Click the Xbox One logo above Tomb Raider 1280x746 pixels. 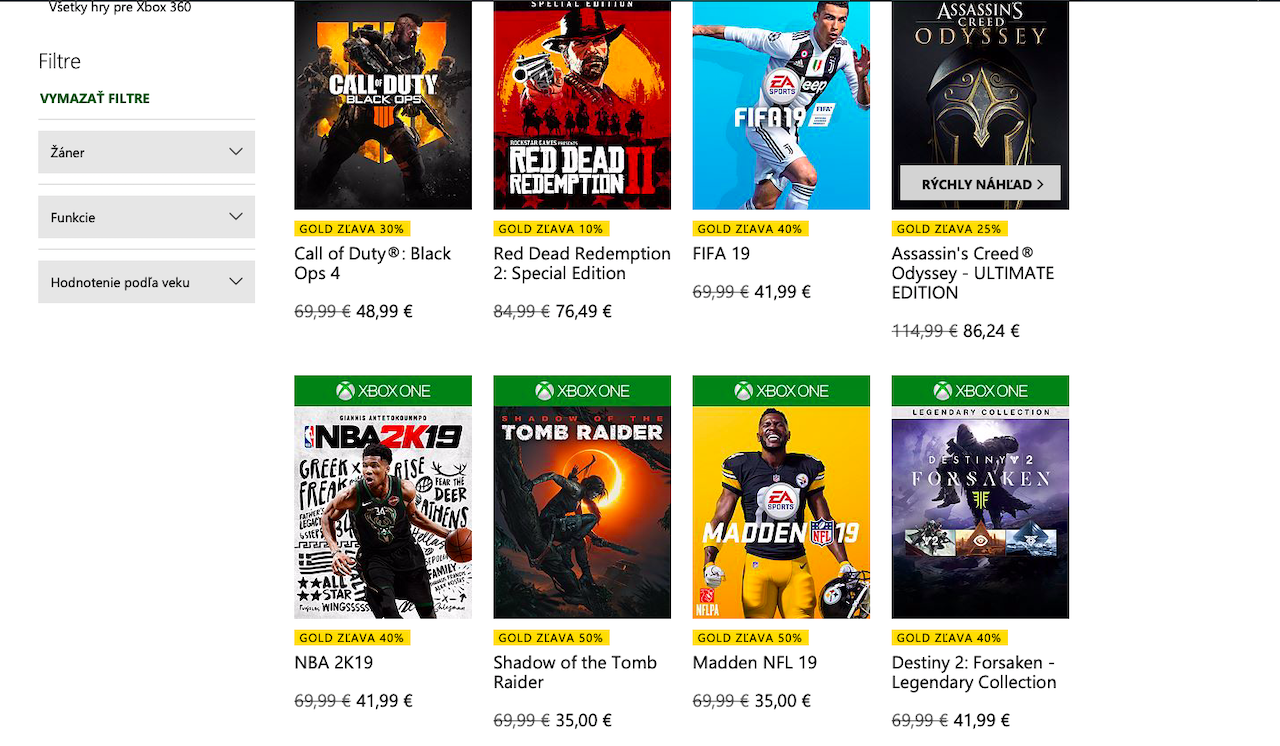point(582,391)
